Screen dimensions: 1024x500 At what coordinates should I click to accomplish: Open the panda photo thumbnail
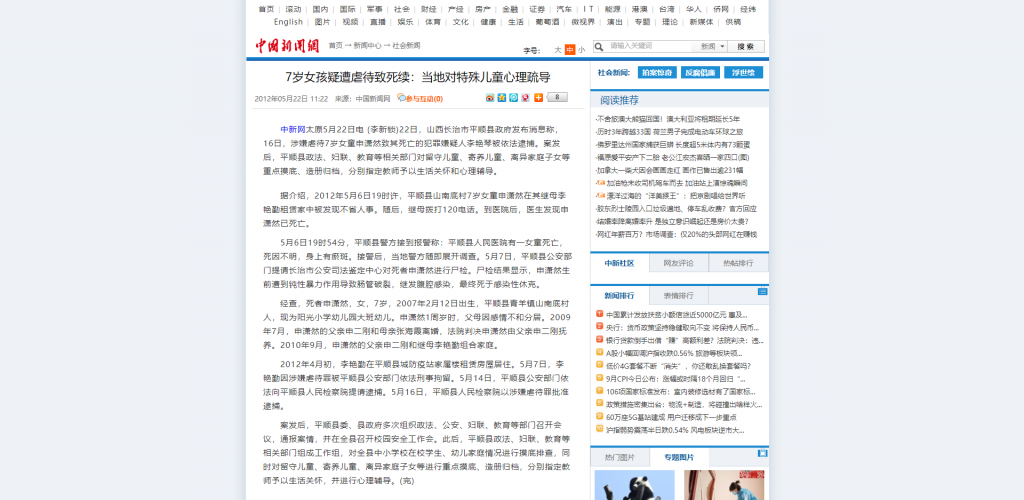(634, 485)
